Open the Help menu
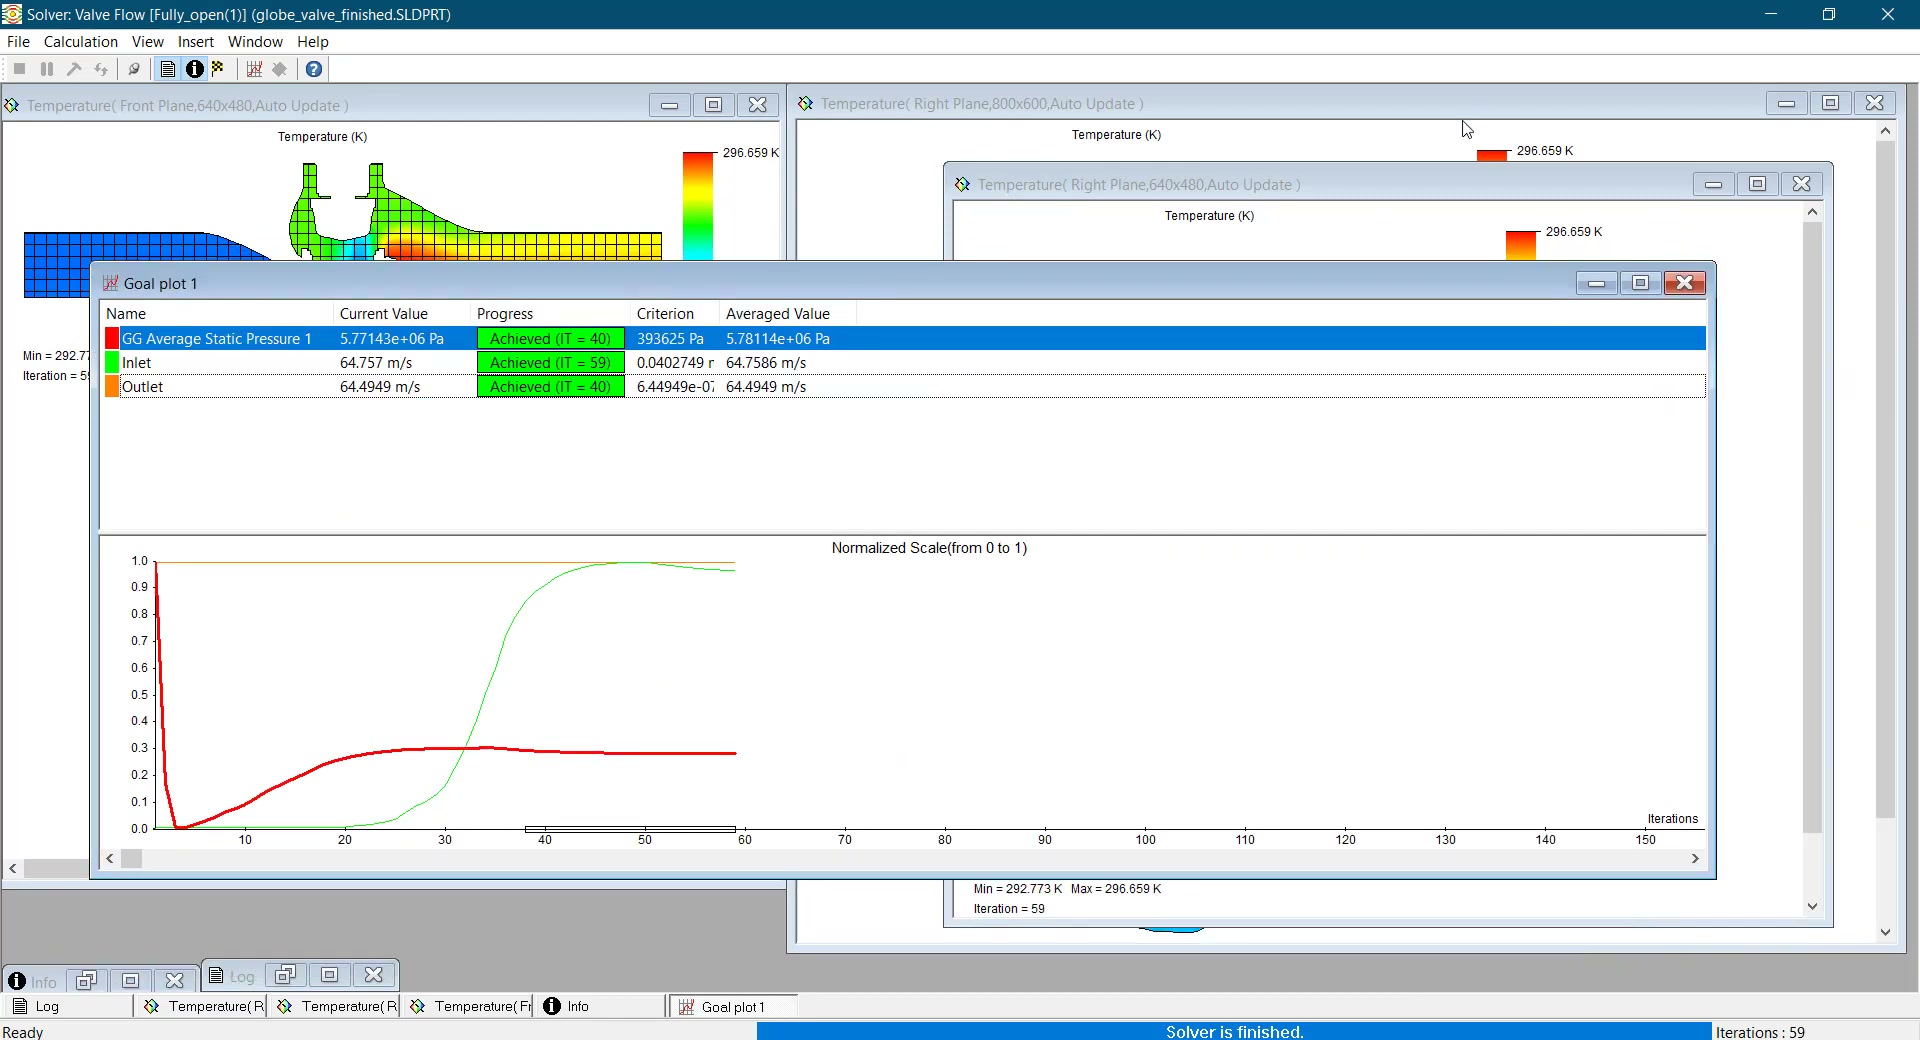The height and width of the screenshot is (1040, 1920). 313,42
